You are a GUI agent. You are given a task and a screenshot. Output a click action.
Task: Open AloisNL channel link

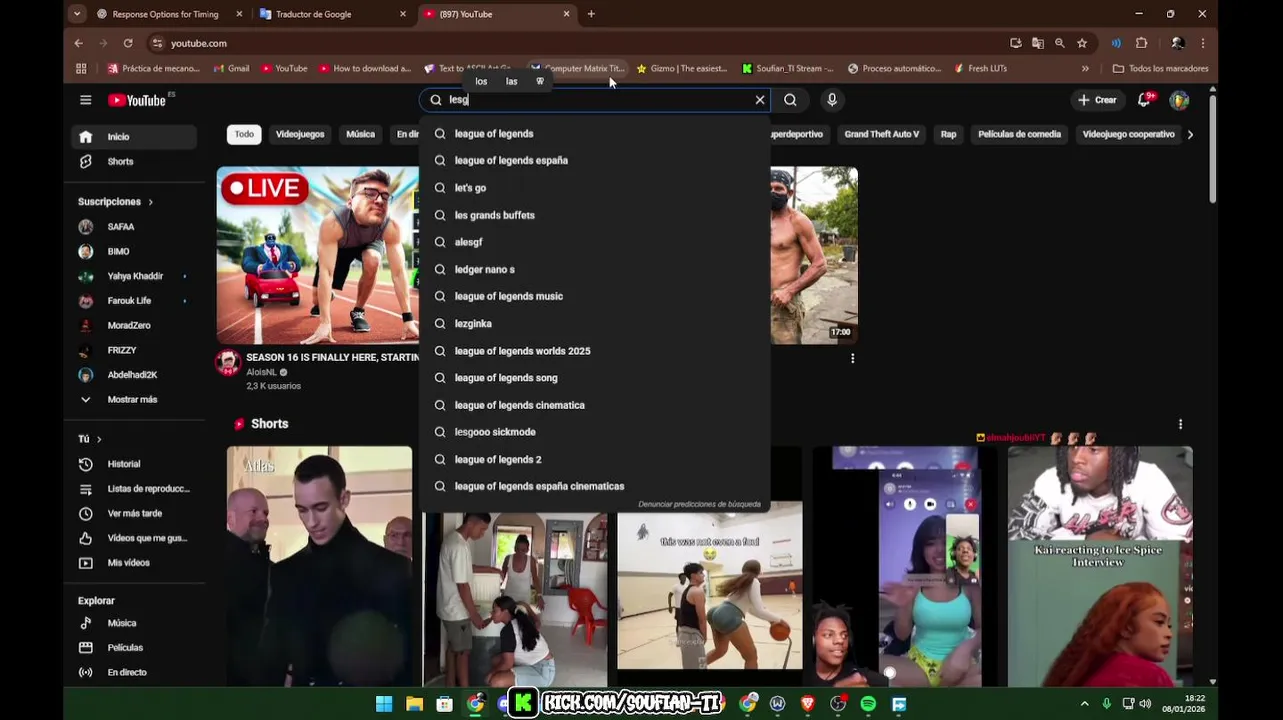(x=261, y=372)
